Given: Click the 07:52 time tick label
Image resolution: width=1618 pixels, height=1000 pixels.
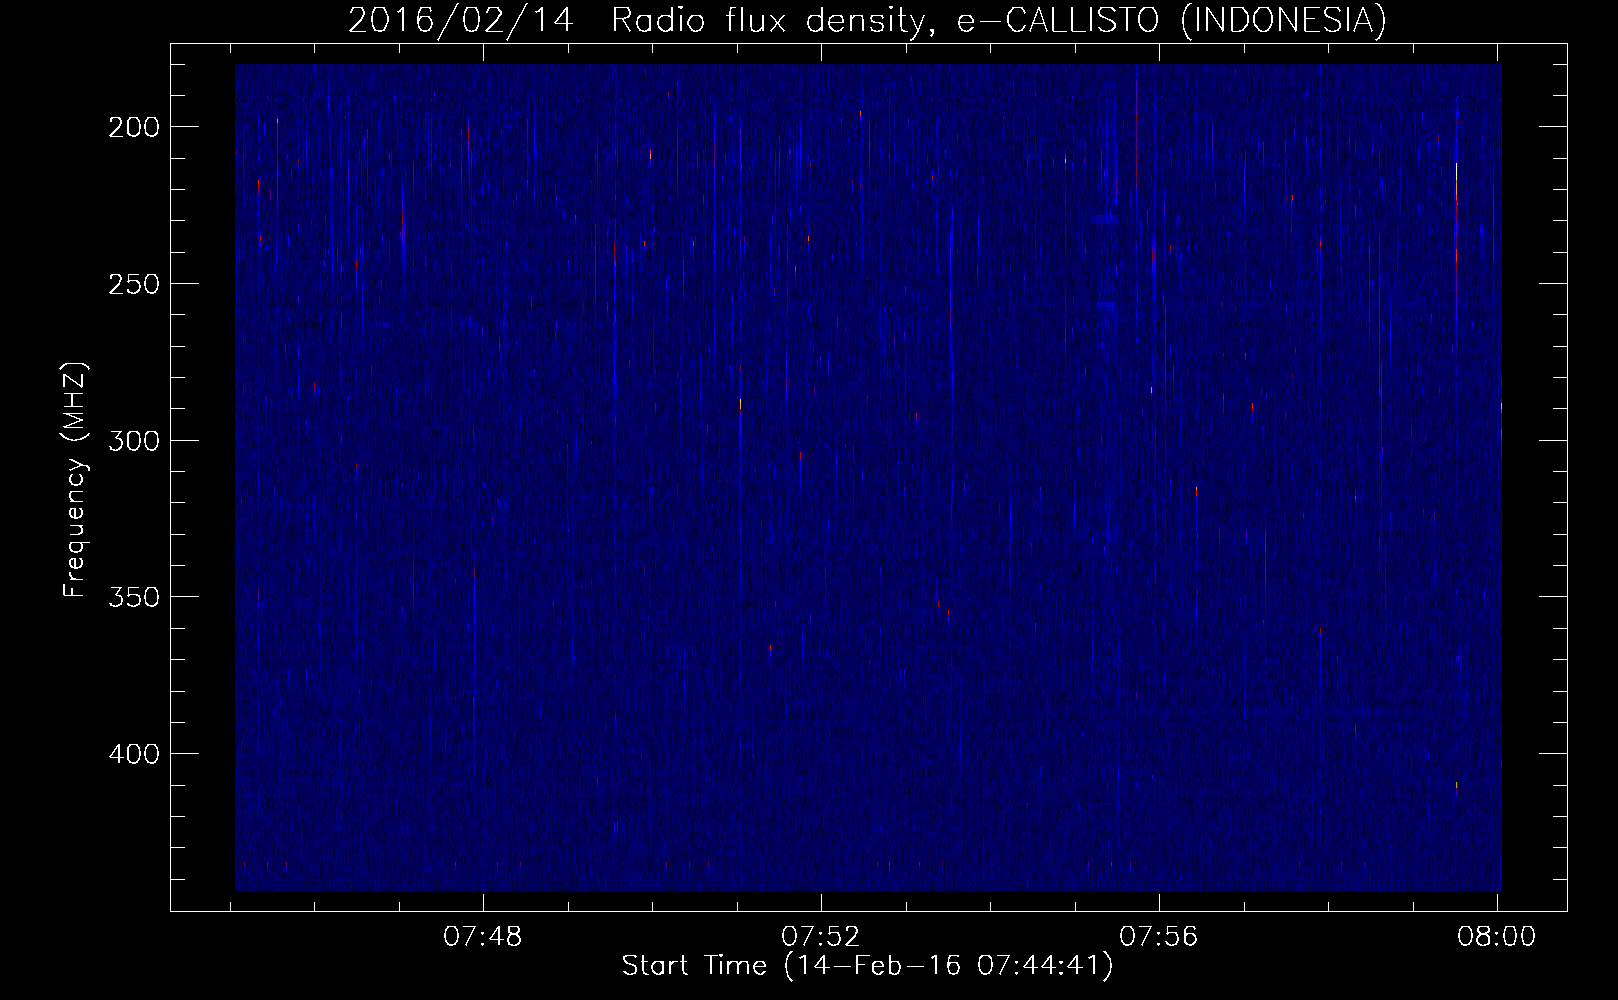Looking at the screenshot, I should [821, 937].
